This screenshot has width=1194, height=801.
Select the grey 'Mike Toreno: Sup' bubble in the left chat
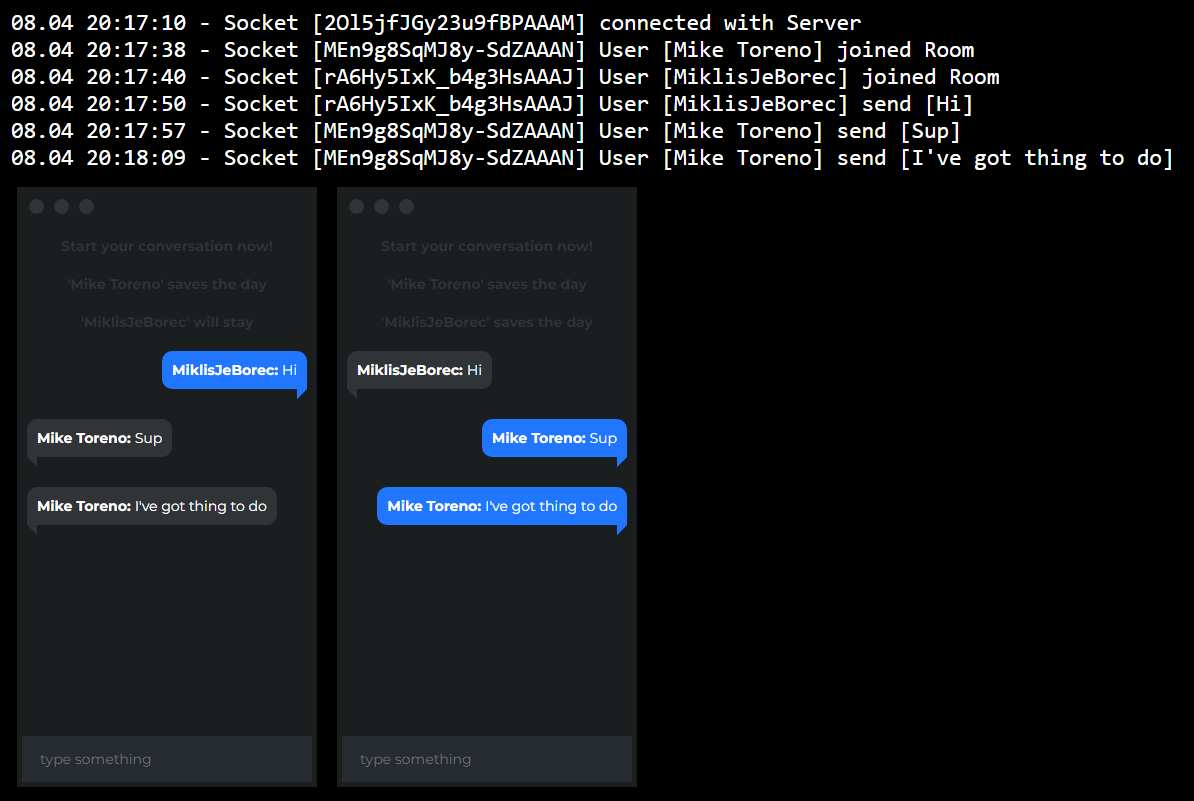[x=99, y=438]
